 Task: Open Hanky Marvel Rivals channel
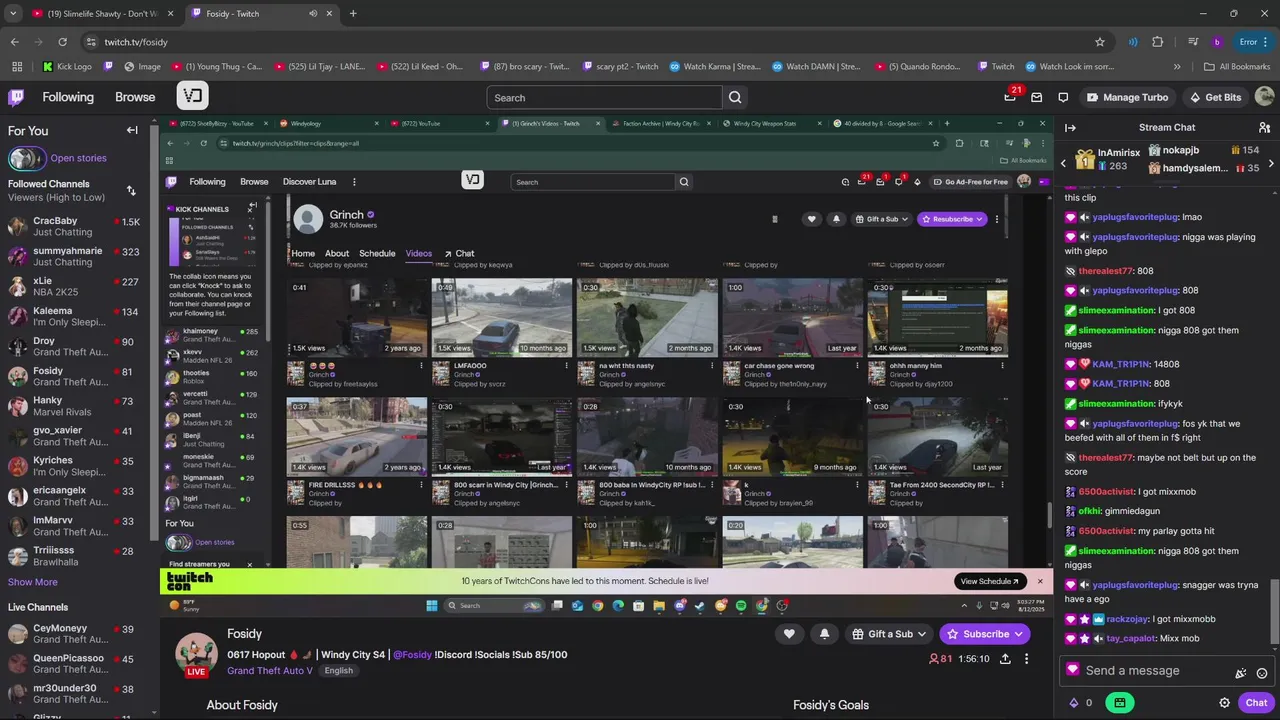point(75,406)
